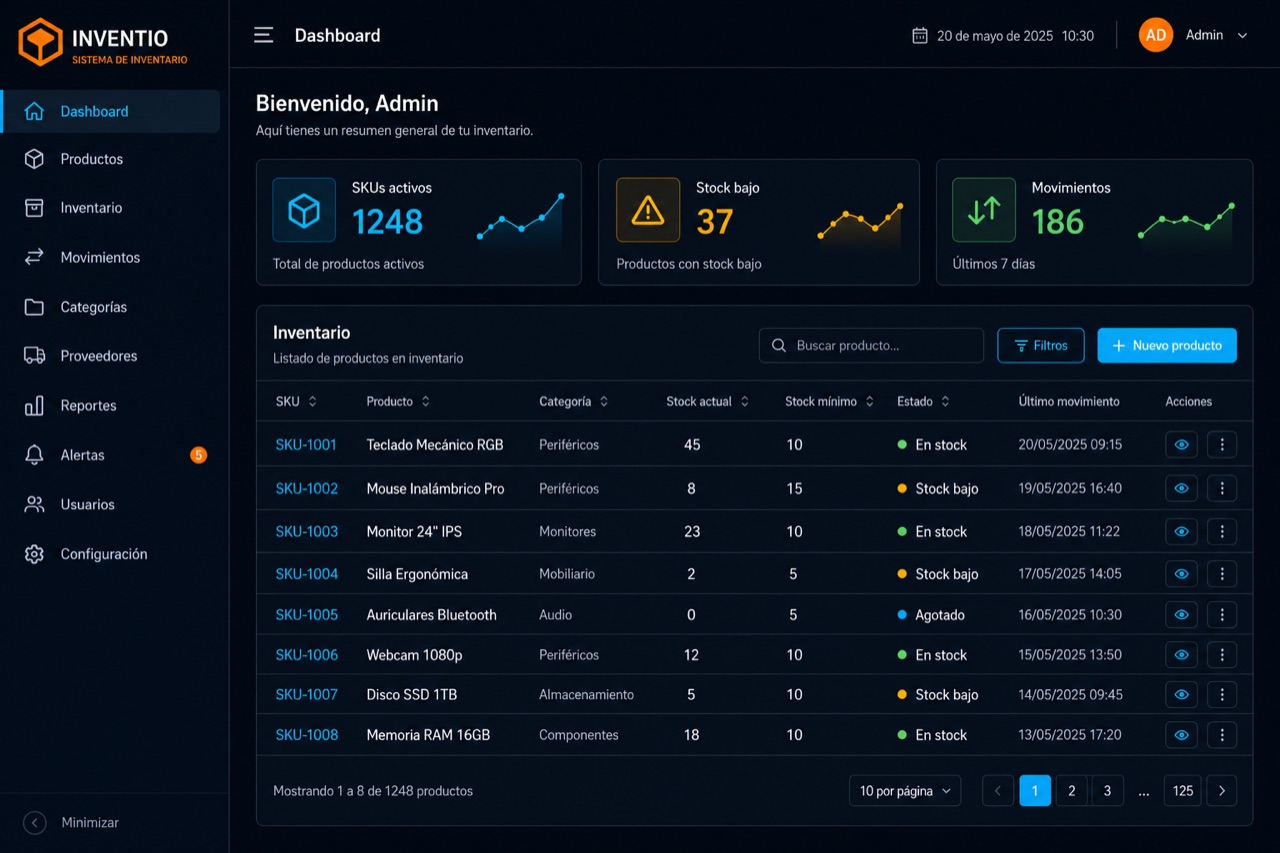Sort by the SKU column
The image size is (1280, 853).
click(x=296, y=401)
